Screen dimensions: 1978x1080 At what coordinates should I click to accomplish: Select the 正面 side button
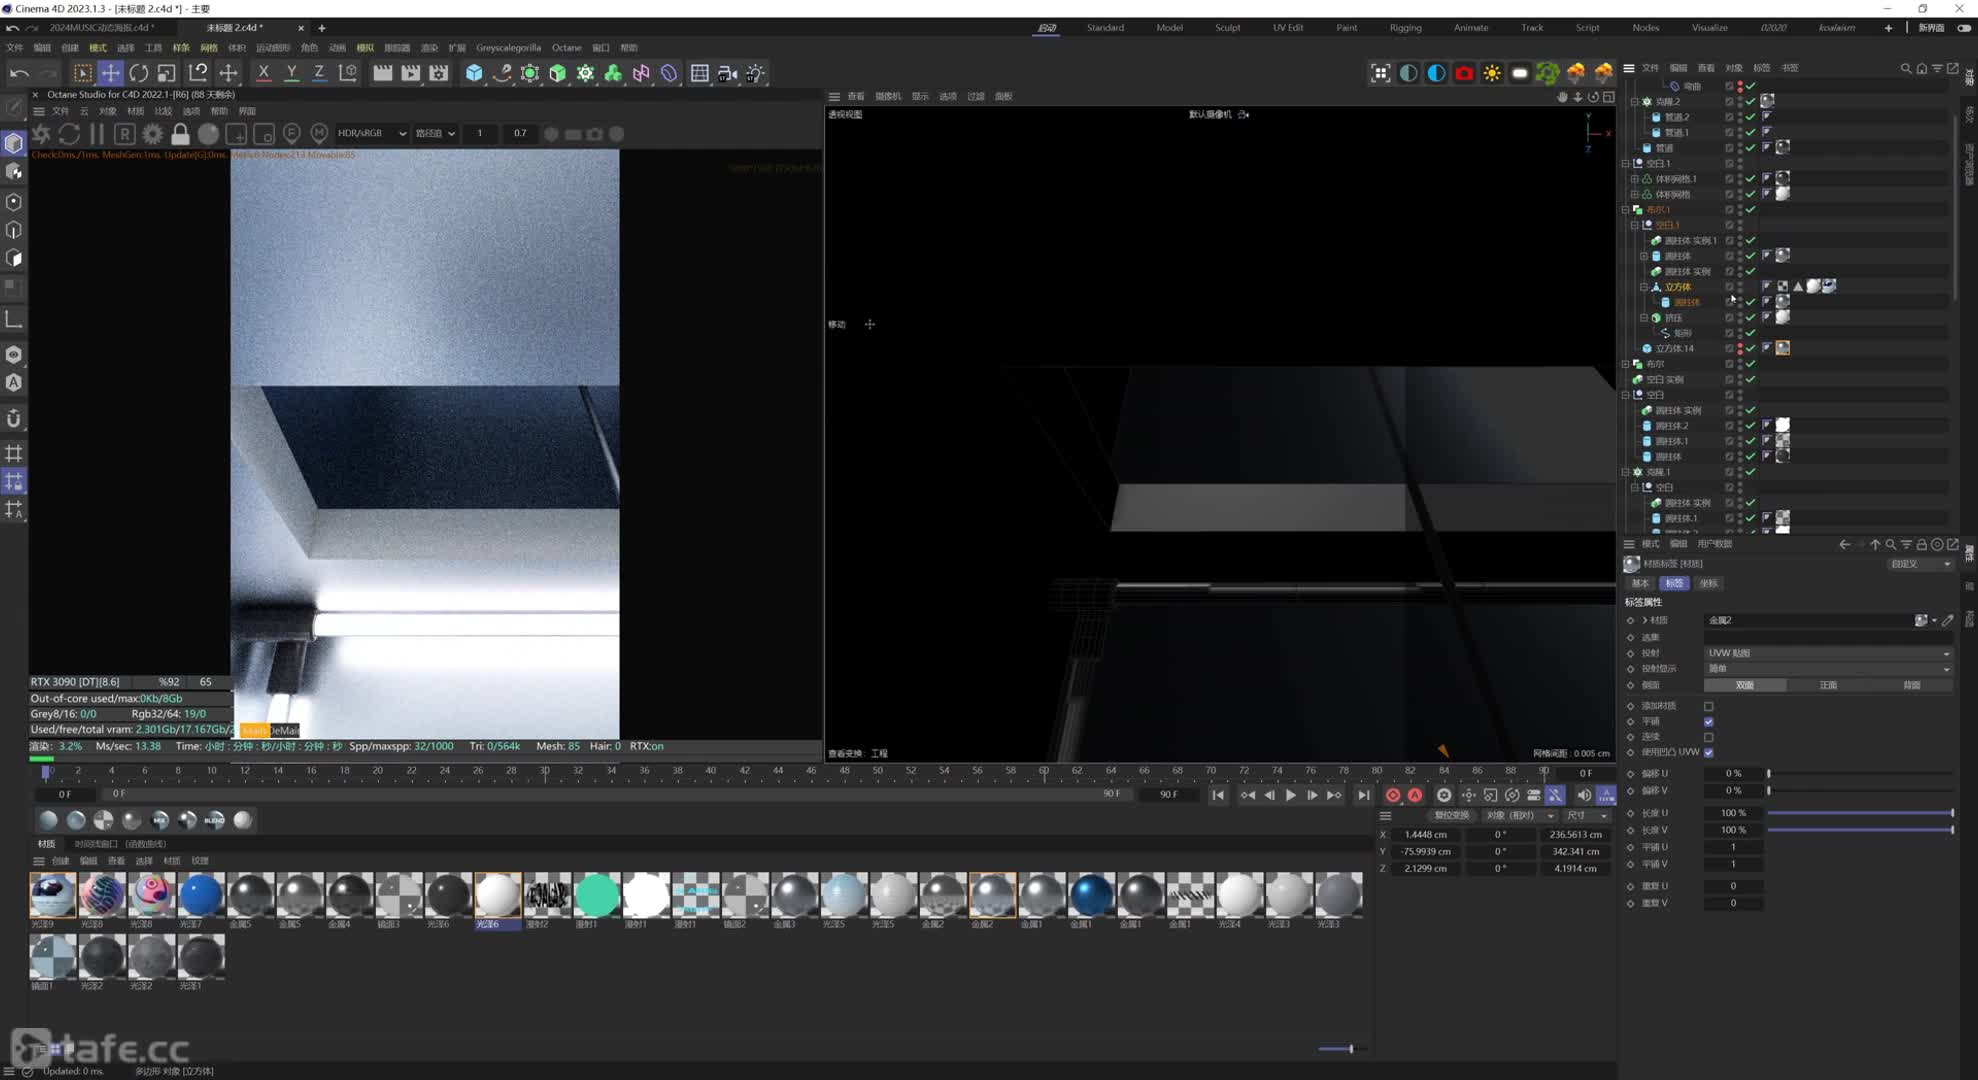click(1828, 685)
